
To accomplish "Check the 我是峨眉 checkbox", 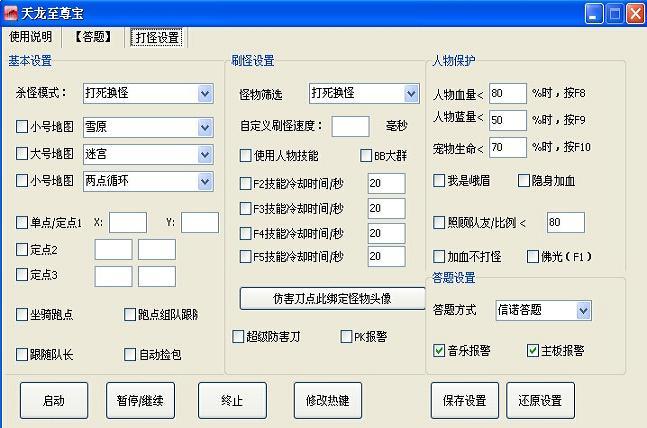I will coord(439,180).
